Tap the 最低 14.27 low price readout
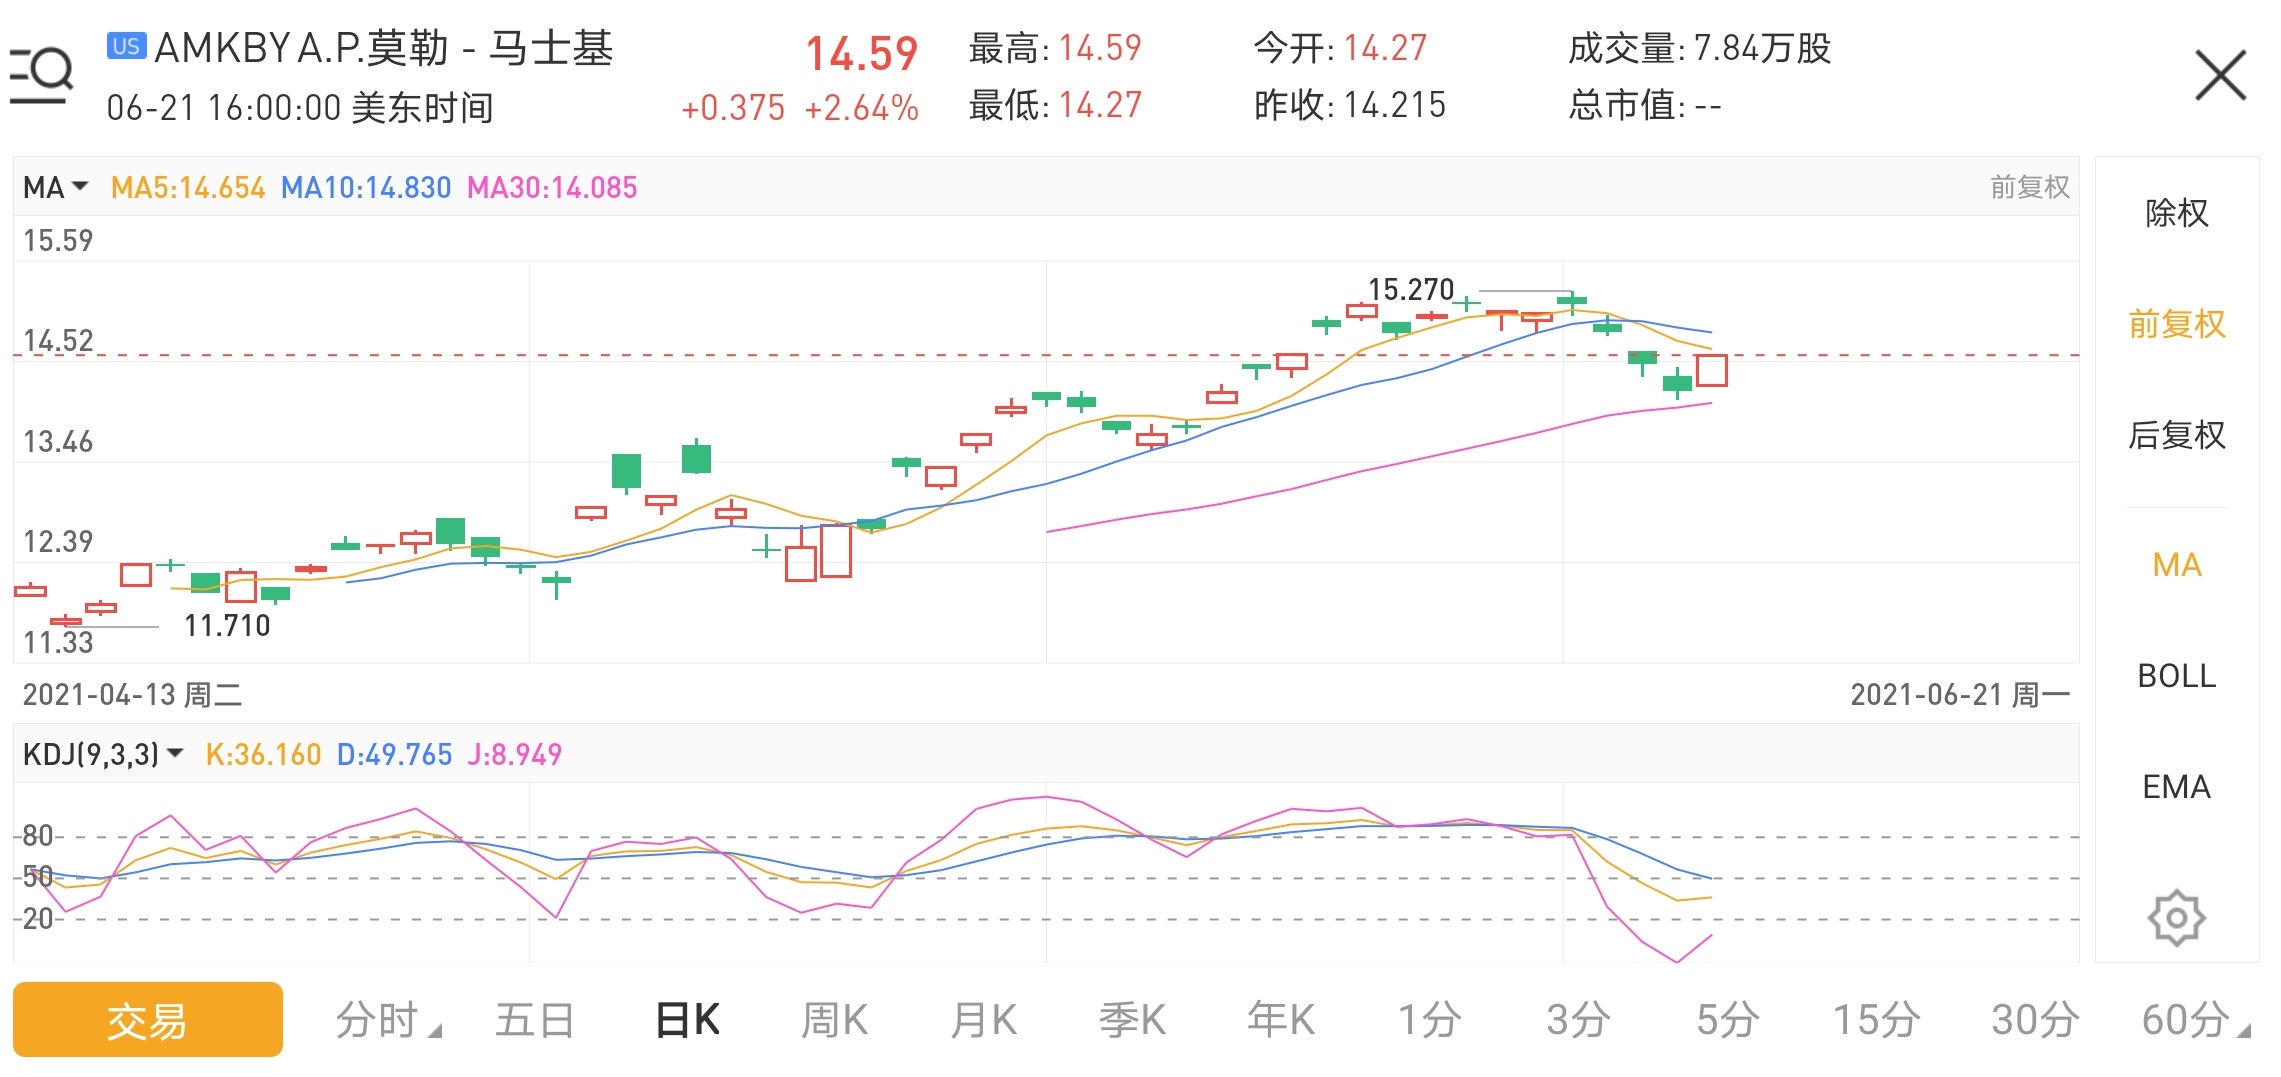Screen dimensions: 2281x1077 (1055, 105)
